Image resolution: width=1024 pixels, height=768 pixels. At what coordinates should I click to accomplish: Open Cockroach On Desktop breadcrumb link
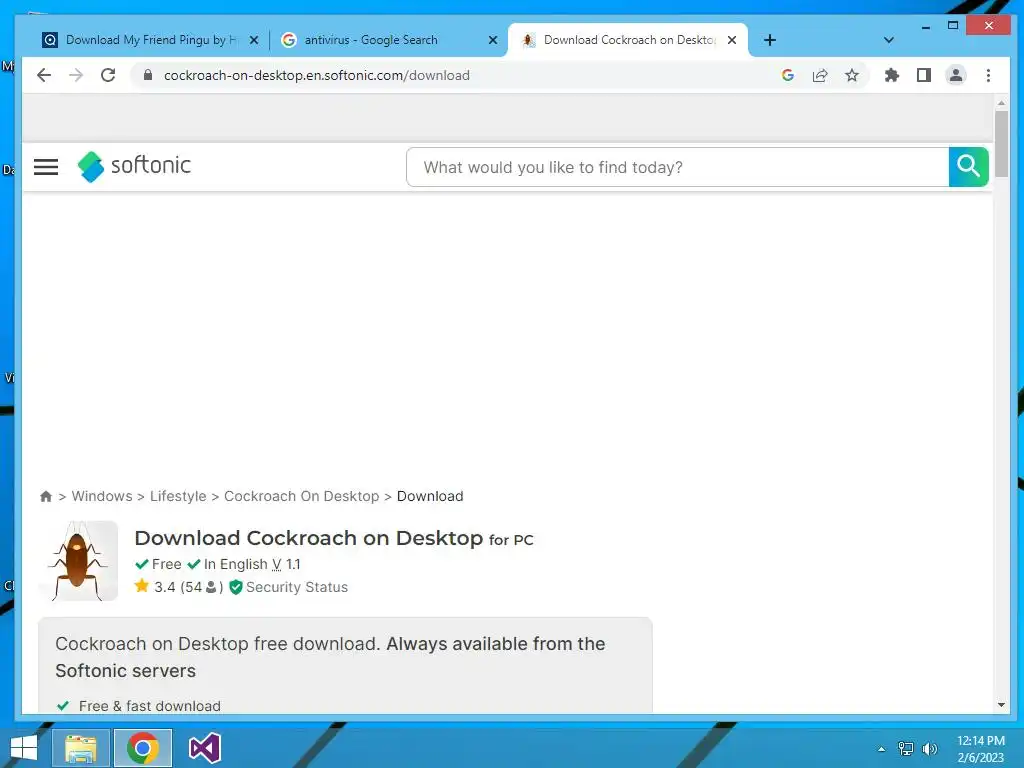point(302,496)
